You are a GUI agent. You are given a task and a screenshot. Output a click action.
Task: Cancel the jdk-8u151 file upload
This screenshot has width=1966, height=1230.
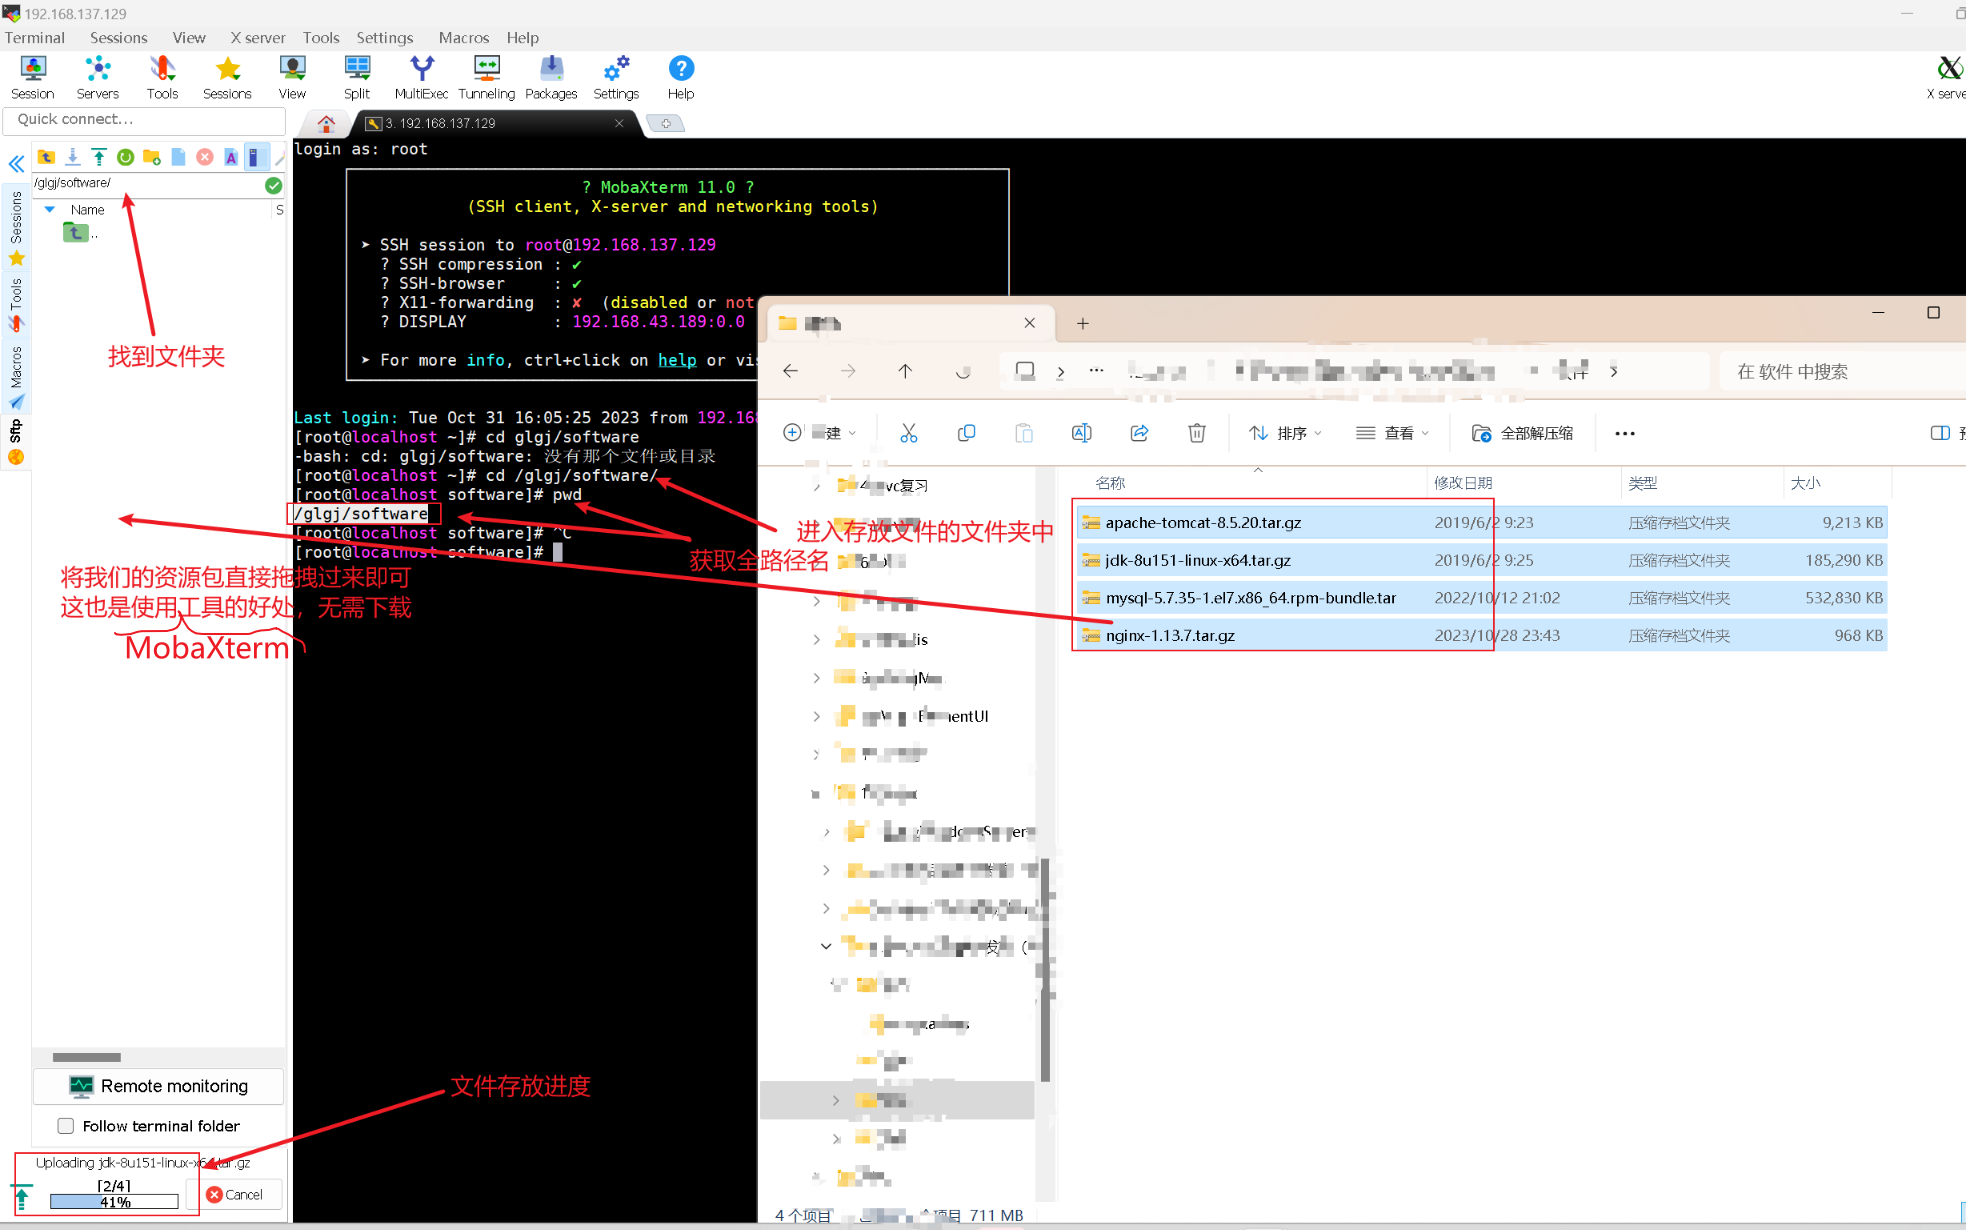point(237,1194)
